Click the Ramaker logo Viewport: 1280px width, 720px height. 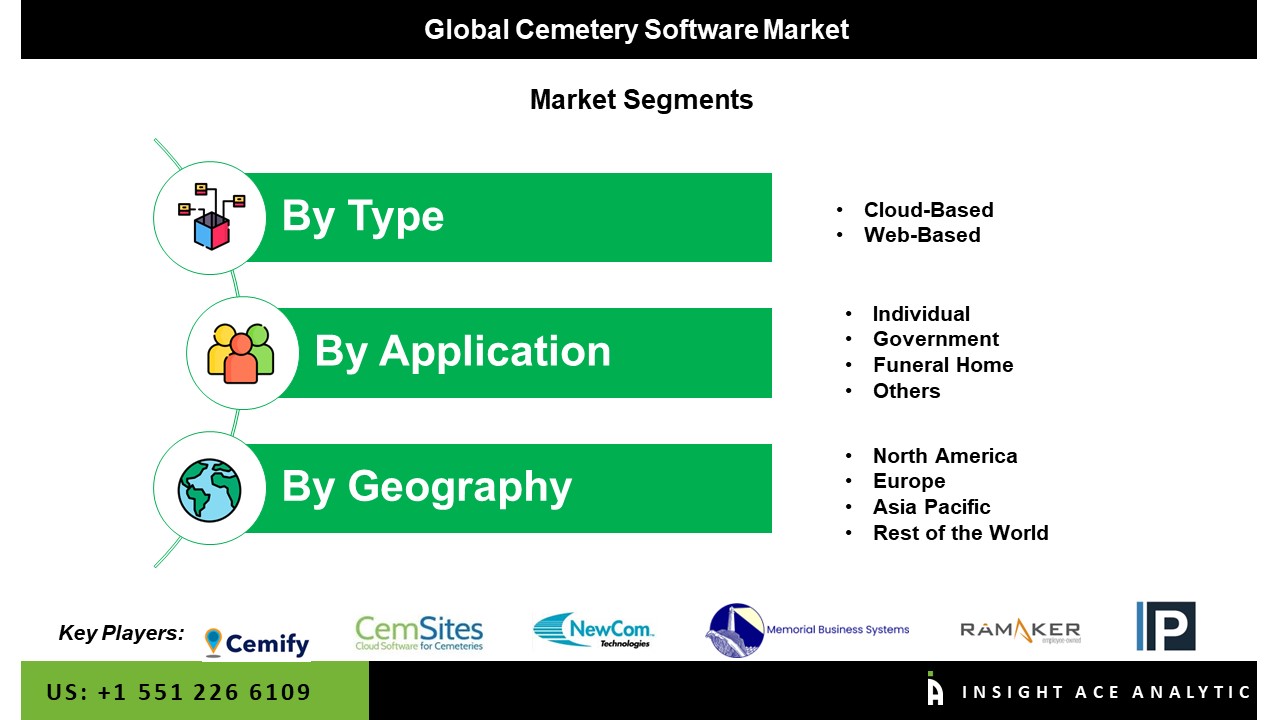point(1020,631)
